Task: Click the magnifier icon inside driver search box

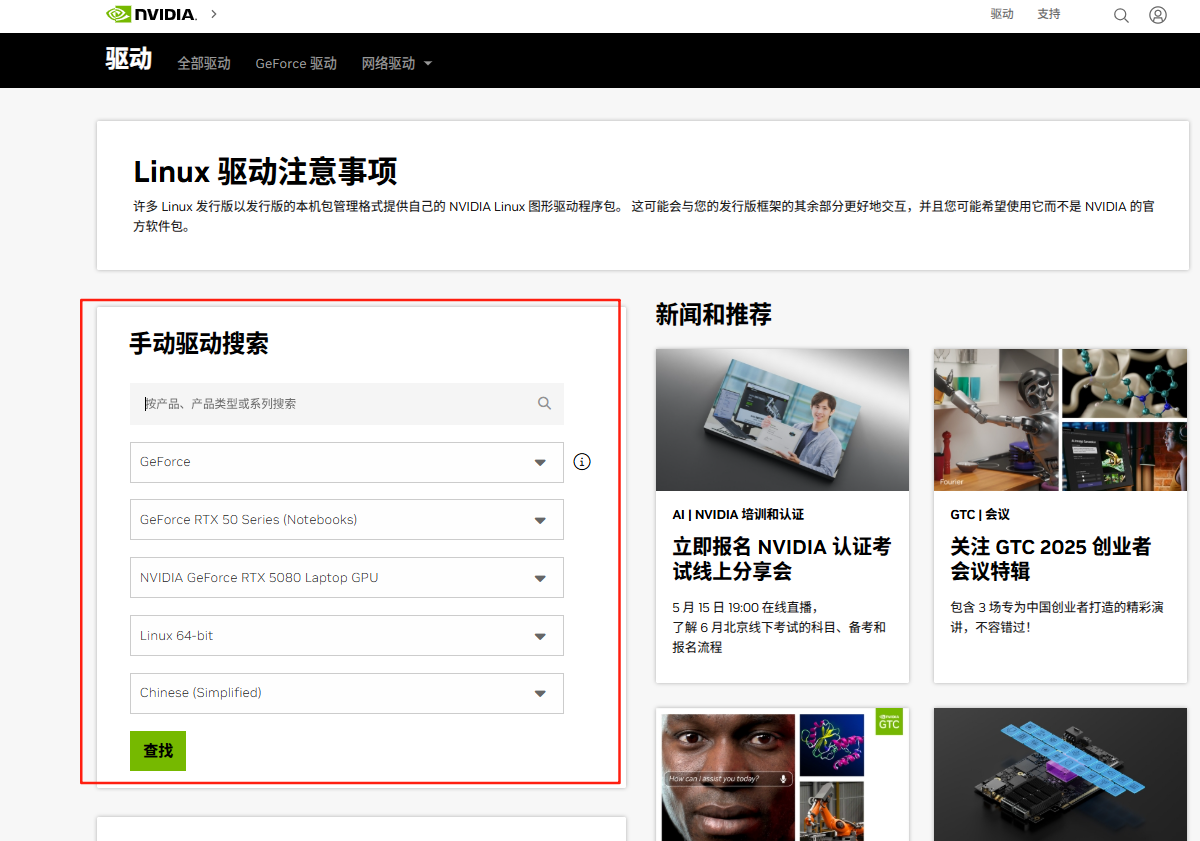Action: click(x=544, y=403)
